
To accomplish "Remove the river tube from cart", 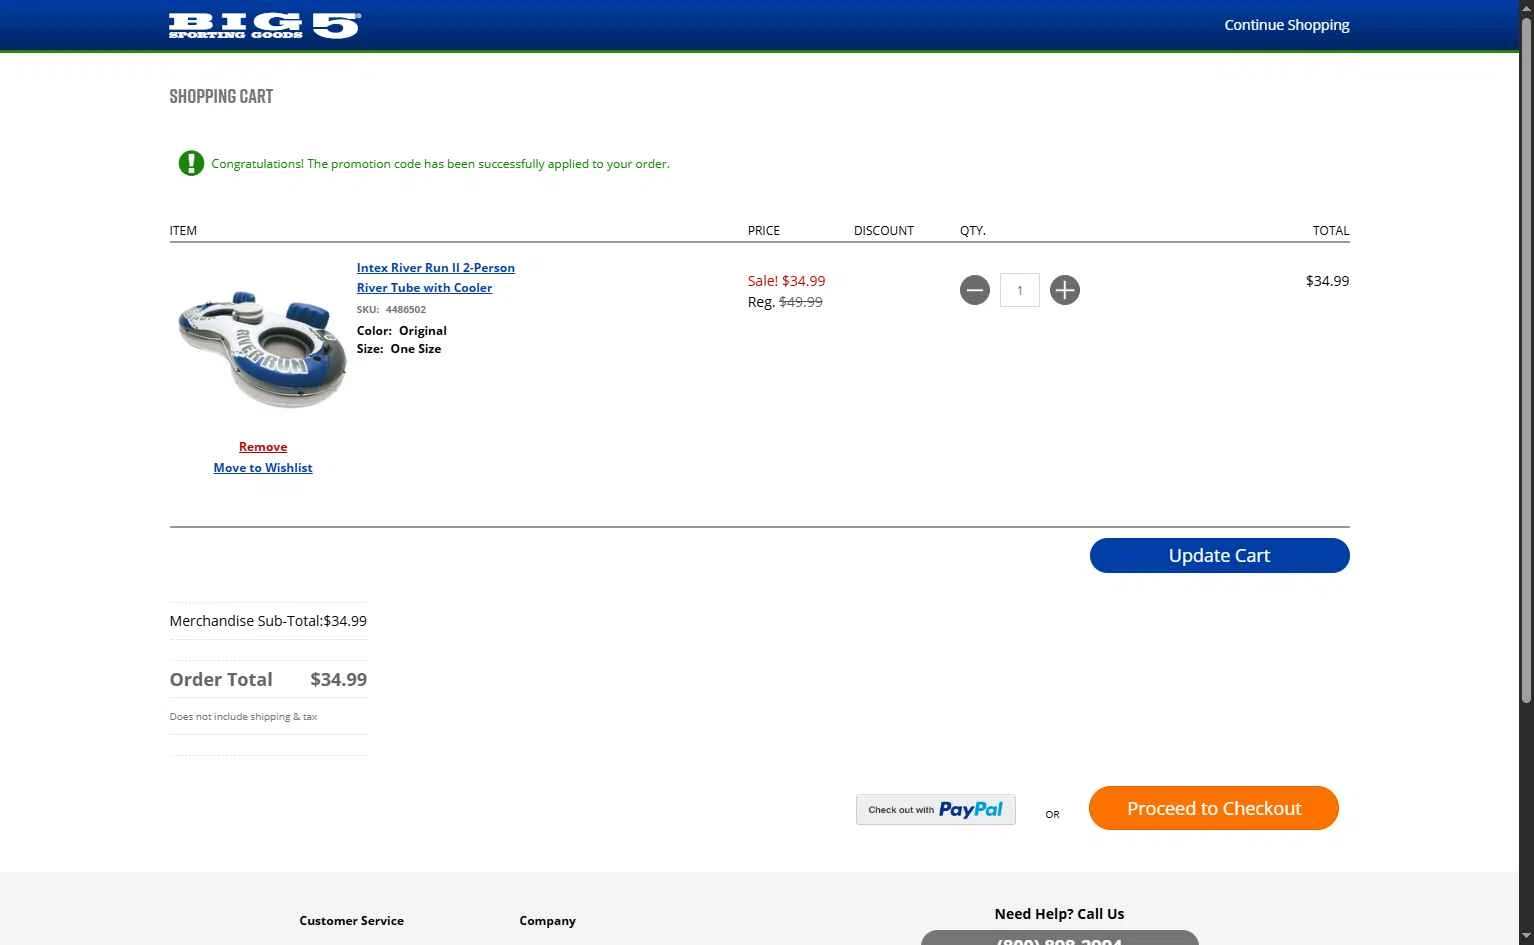I will (263, 447).
